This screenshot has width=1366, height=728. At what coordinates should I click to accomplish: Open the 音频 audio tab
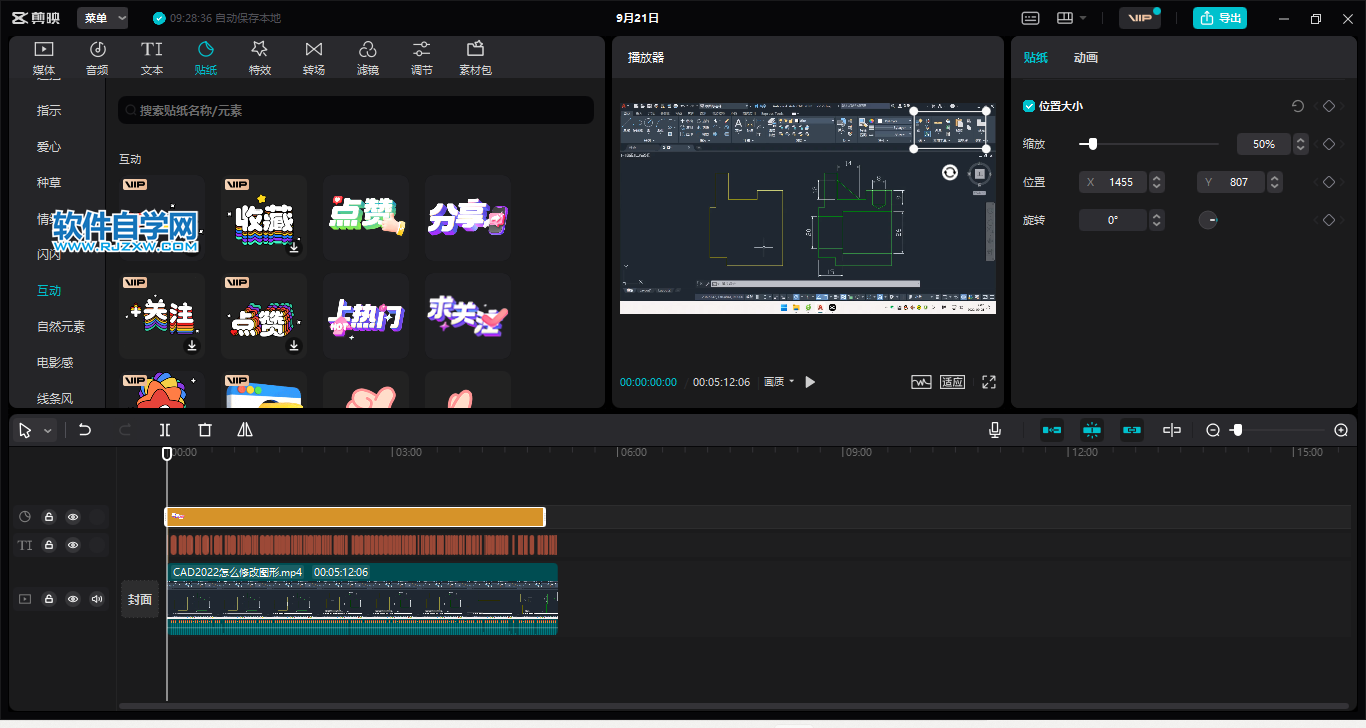97,58
